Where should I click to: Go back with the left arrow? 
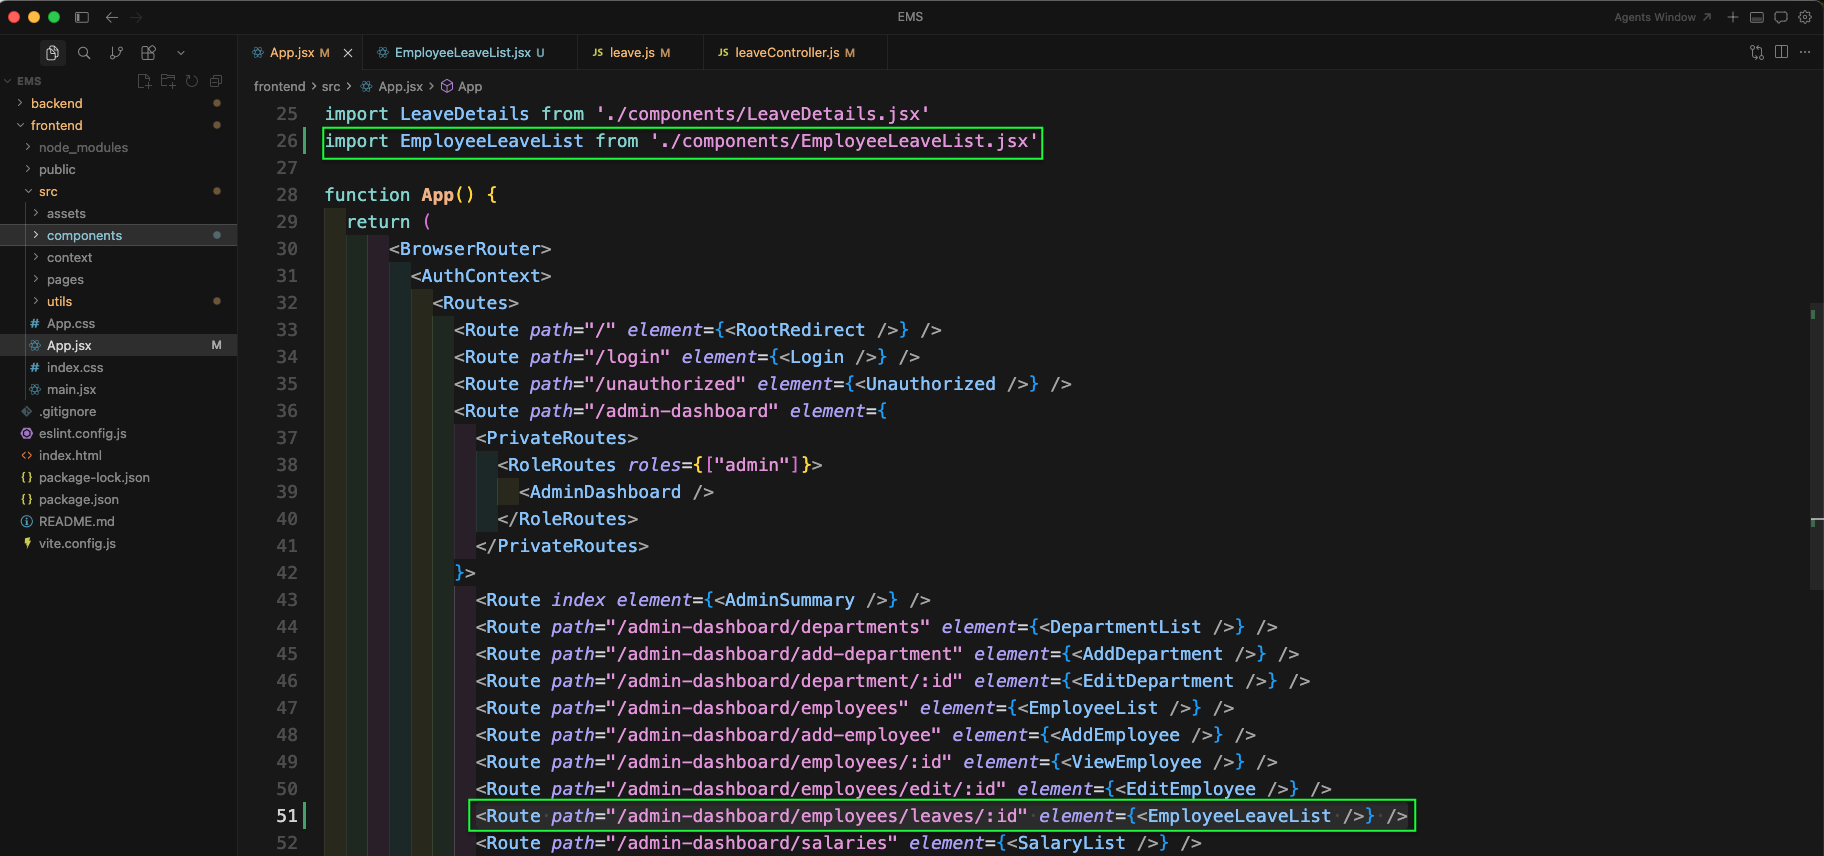(112, 17)
